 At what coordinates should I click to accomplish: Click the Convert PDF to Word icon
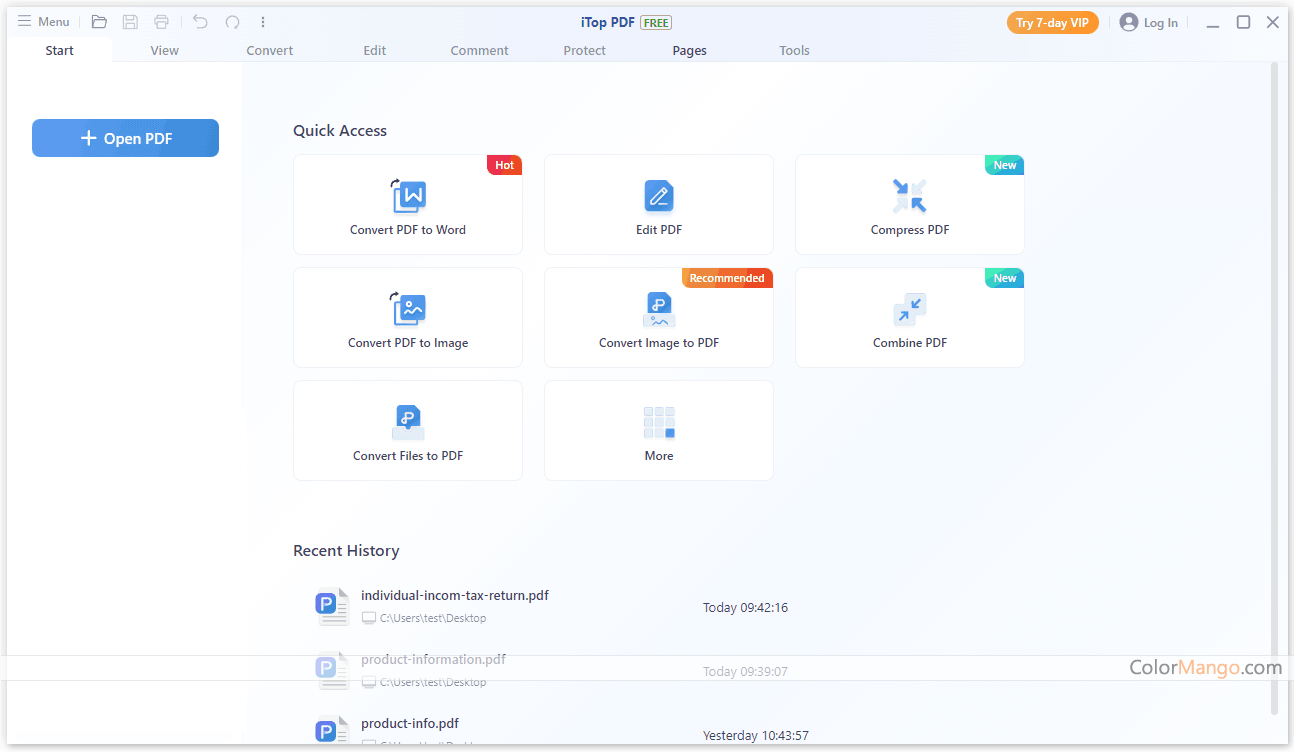click(x=408, y=196)
